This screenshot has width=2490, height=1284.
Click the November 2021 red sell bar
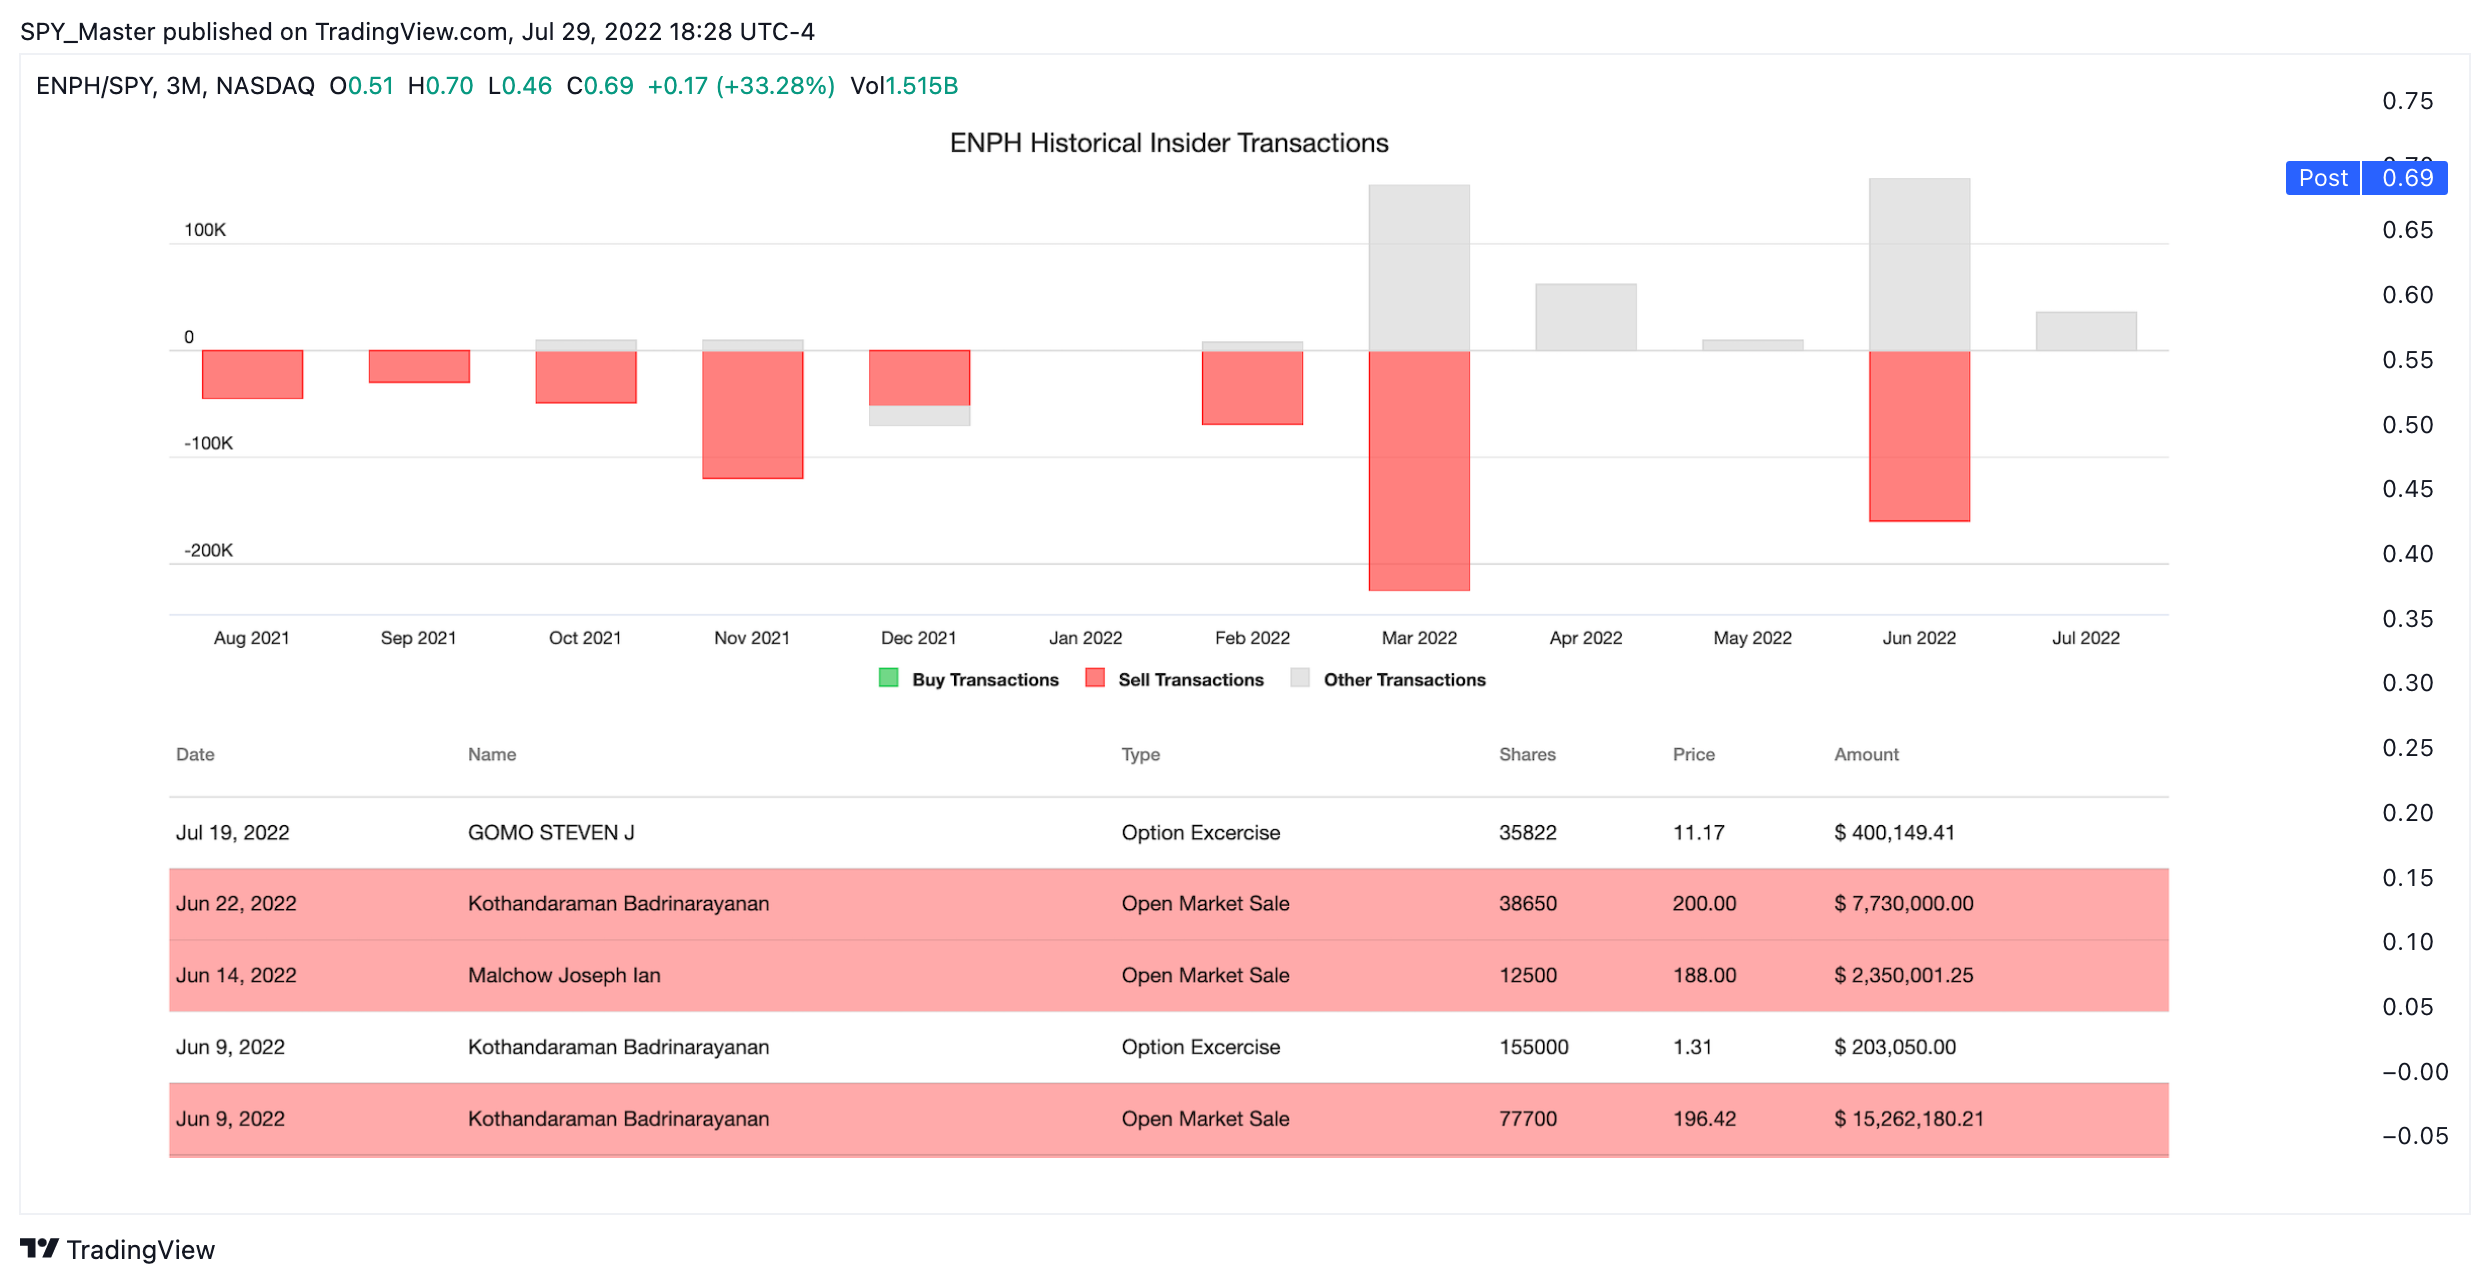pos(752,414)
